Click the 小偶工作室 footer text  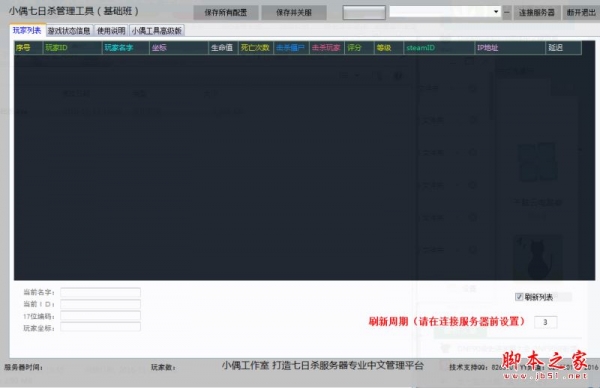[323, 366]
